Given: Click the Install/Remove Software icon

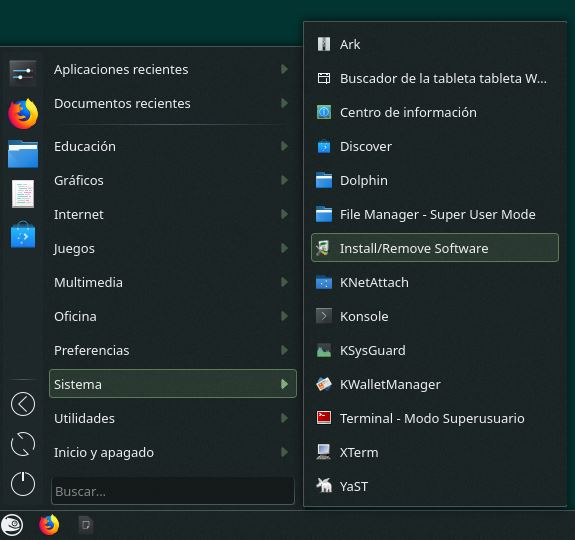Looking at the screenshot, I should coord(324,248).
